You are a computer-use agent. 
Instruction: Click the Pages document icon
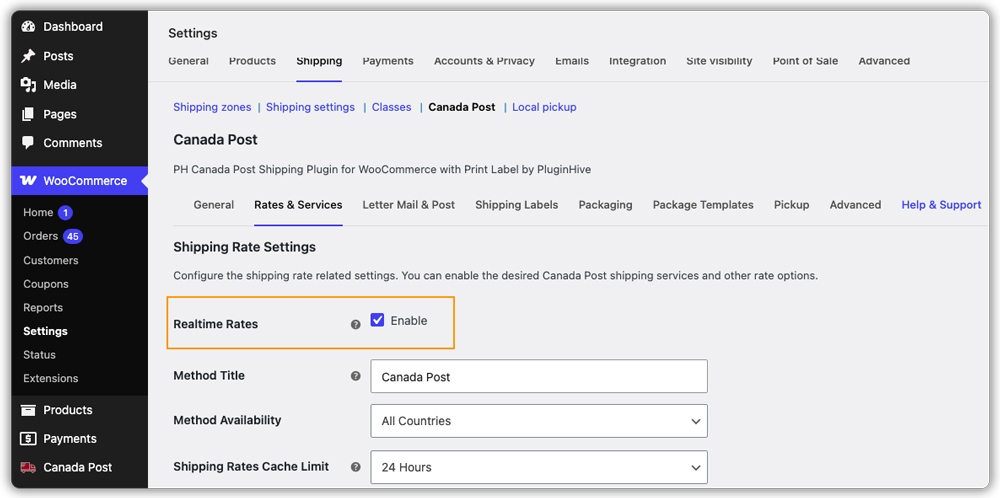click(28, 114)
